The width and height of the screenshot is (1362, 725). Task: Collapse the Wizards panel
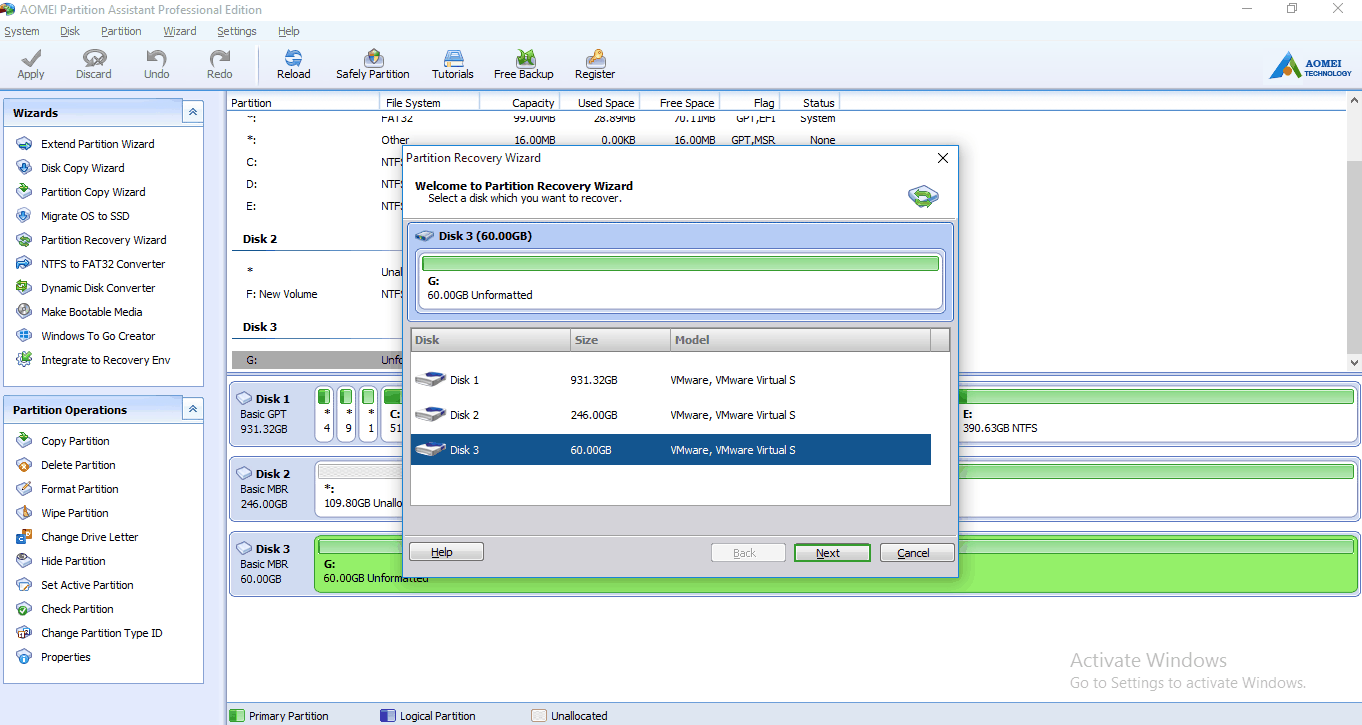(x=192, y=113)
